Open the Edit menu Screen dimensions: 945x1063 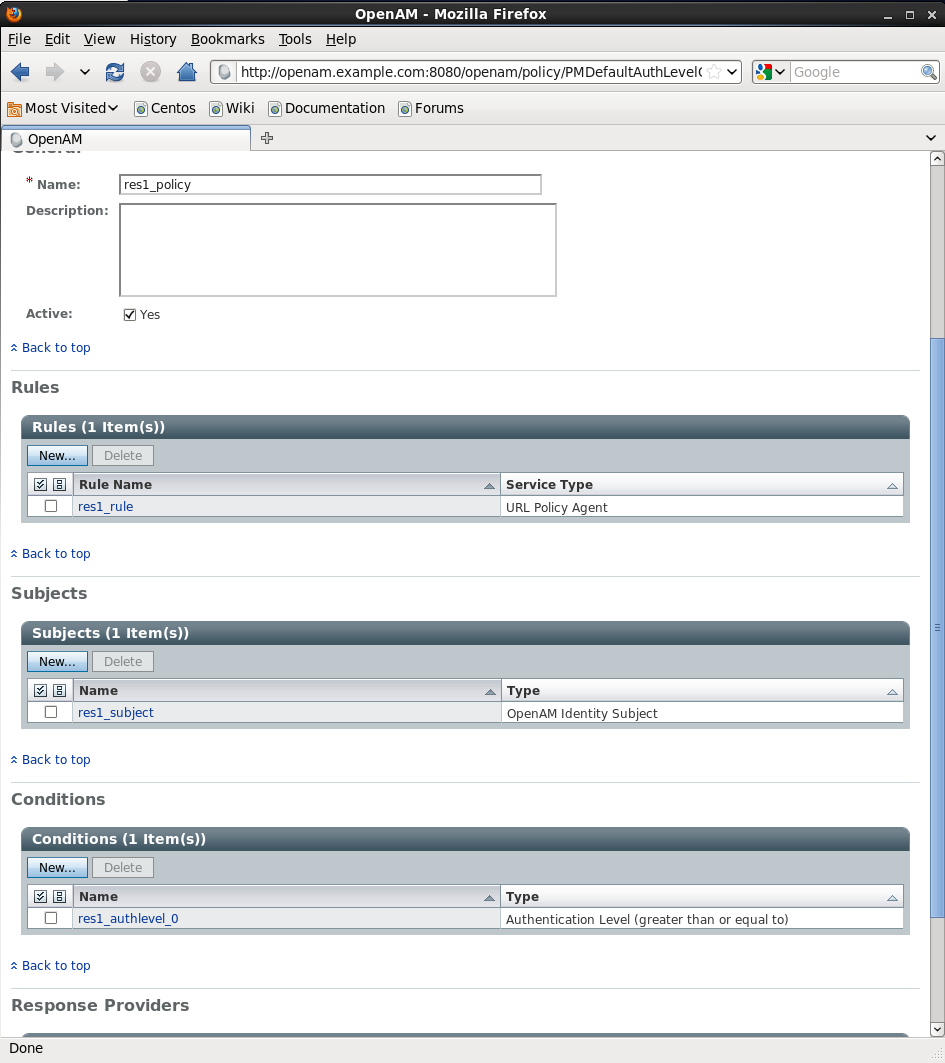[x=58, y=39]
